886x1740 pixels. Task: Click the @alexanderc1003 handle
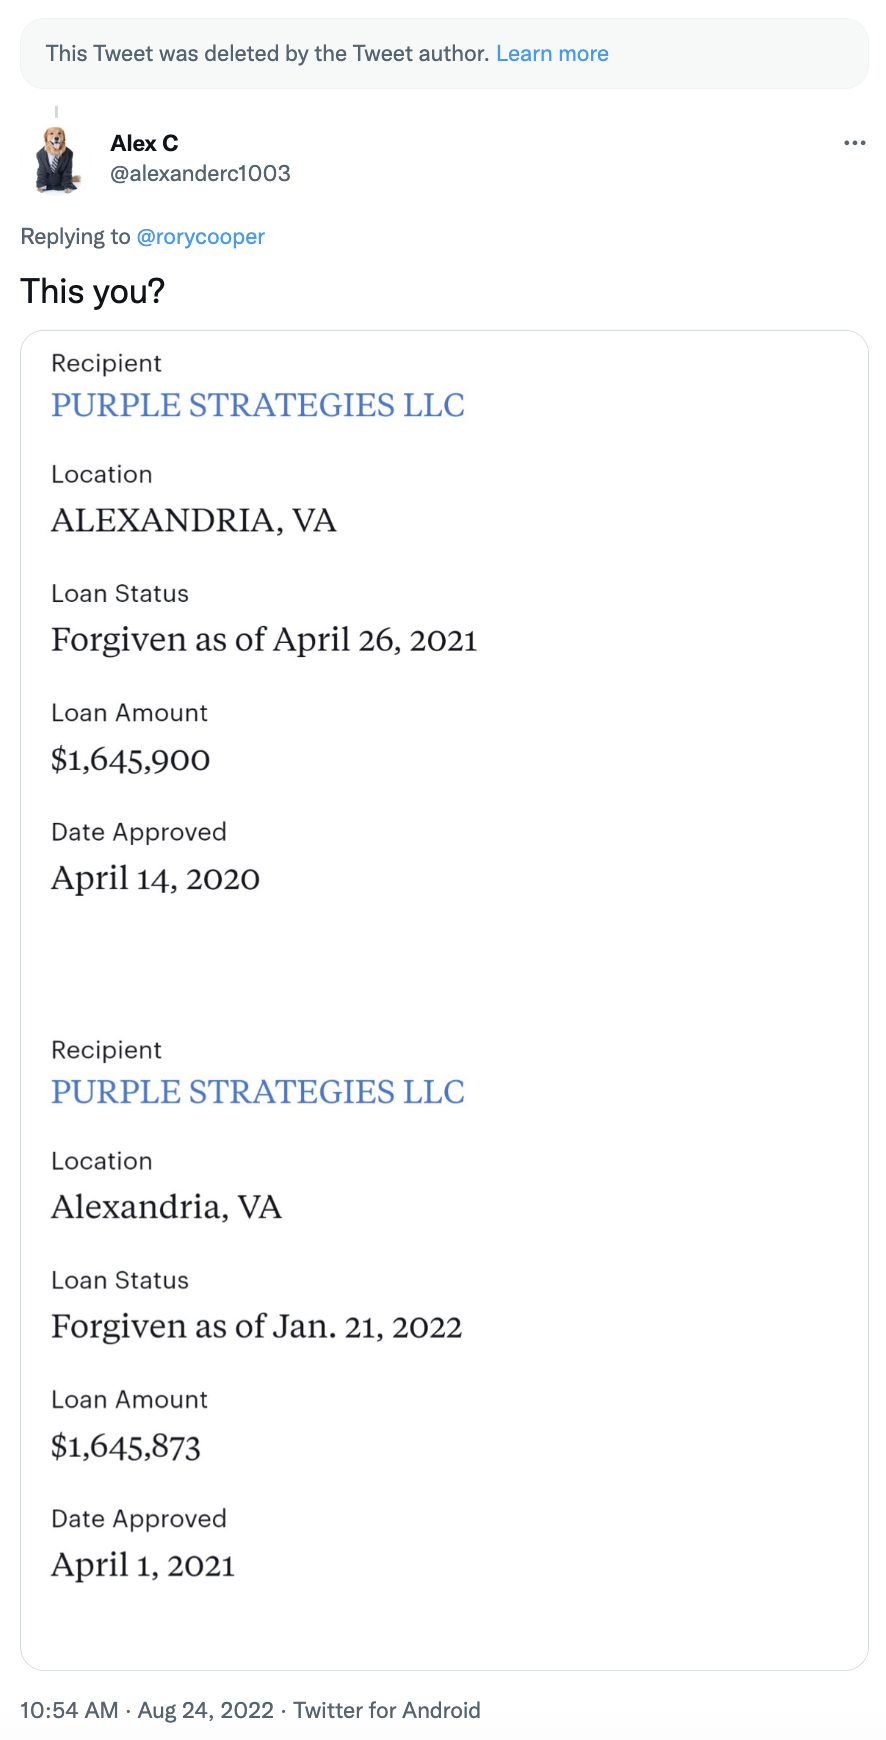200,173
